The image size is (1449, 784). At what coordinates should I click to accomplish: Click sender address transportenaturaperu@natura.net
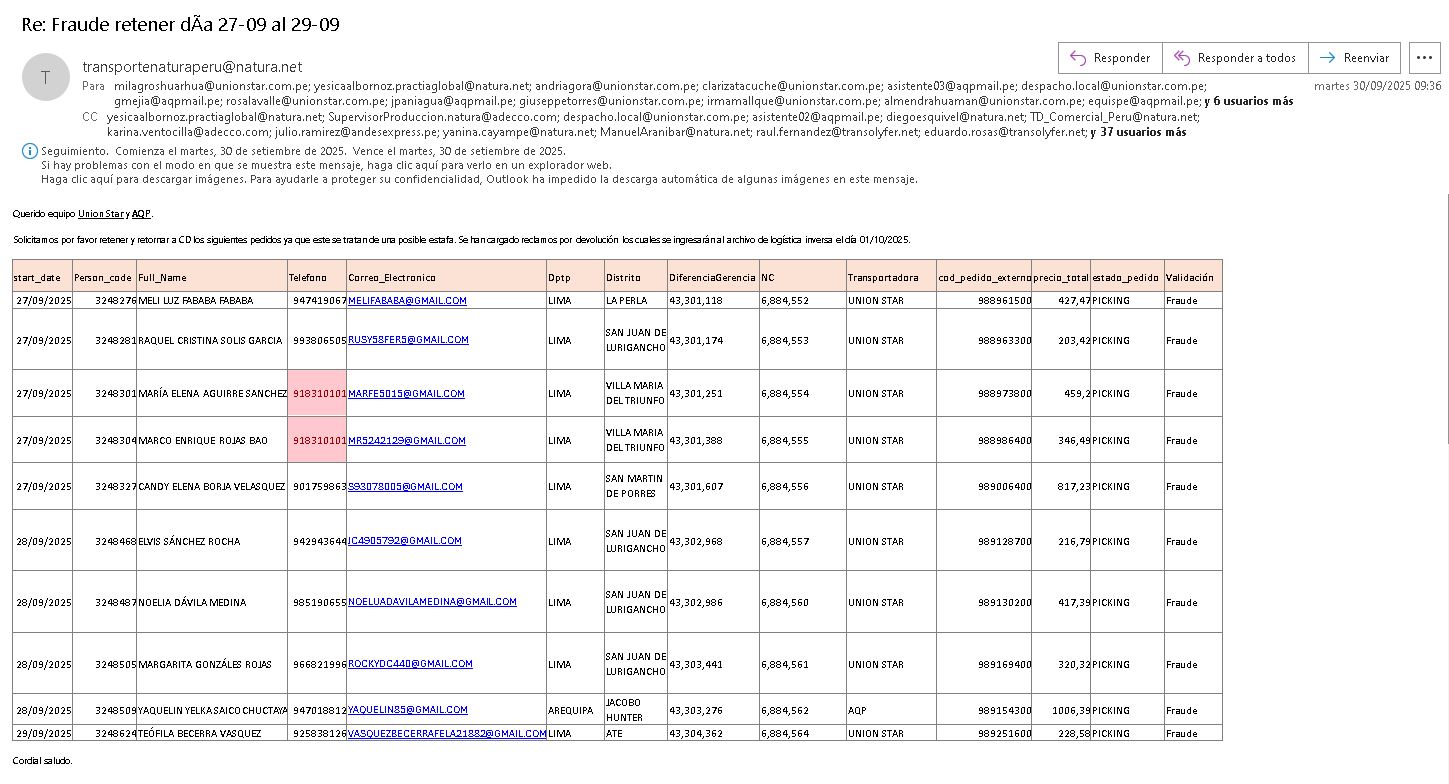tap(192, 67)
